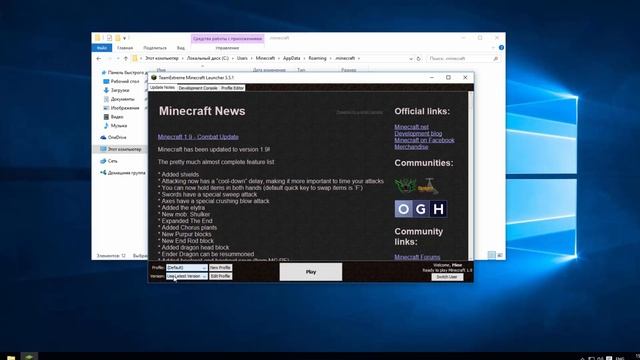
Task: Open the Управление ribbon tab in Explorer
Action: (x=227, y=48)
